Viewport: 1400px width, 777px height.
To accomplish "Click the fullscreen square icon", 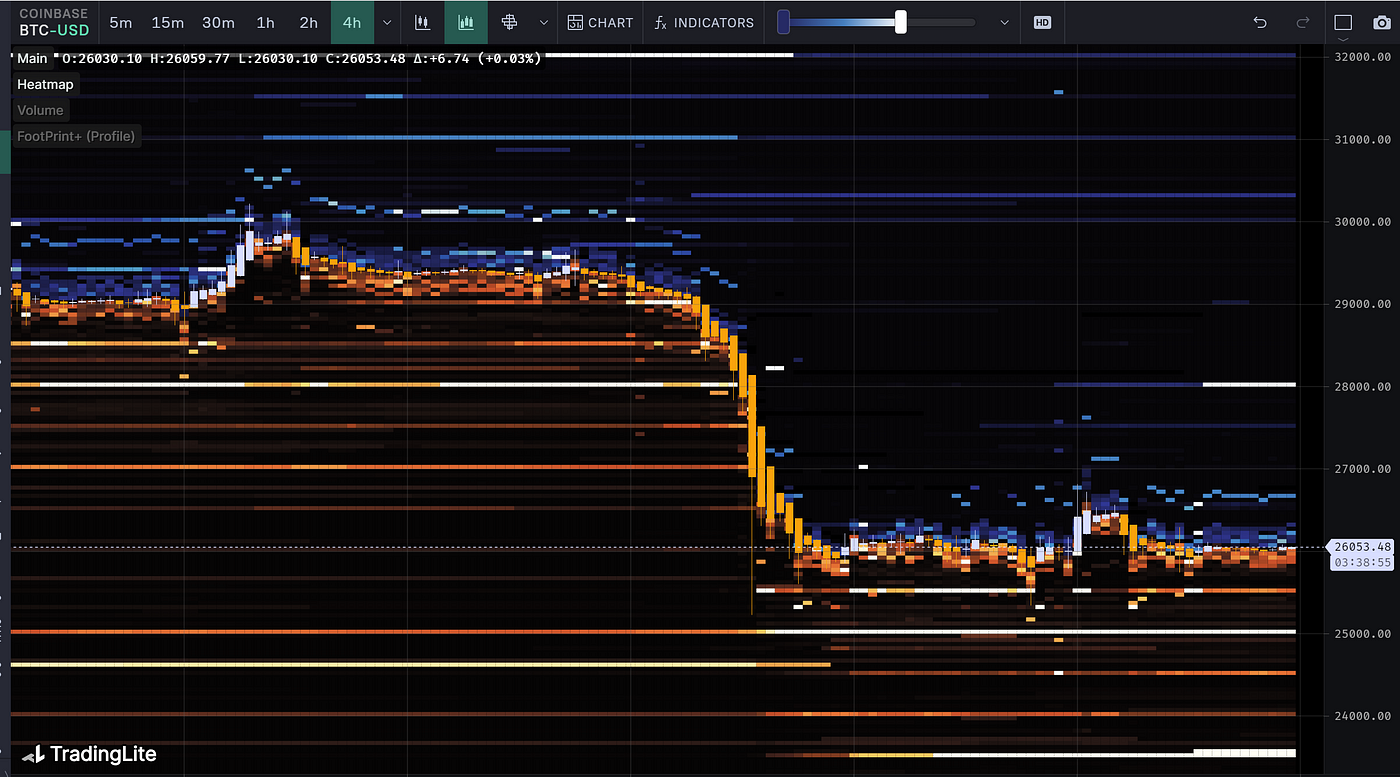I will (x=1343, y=22).
